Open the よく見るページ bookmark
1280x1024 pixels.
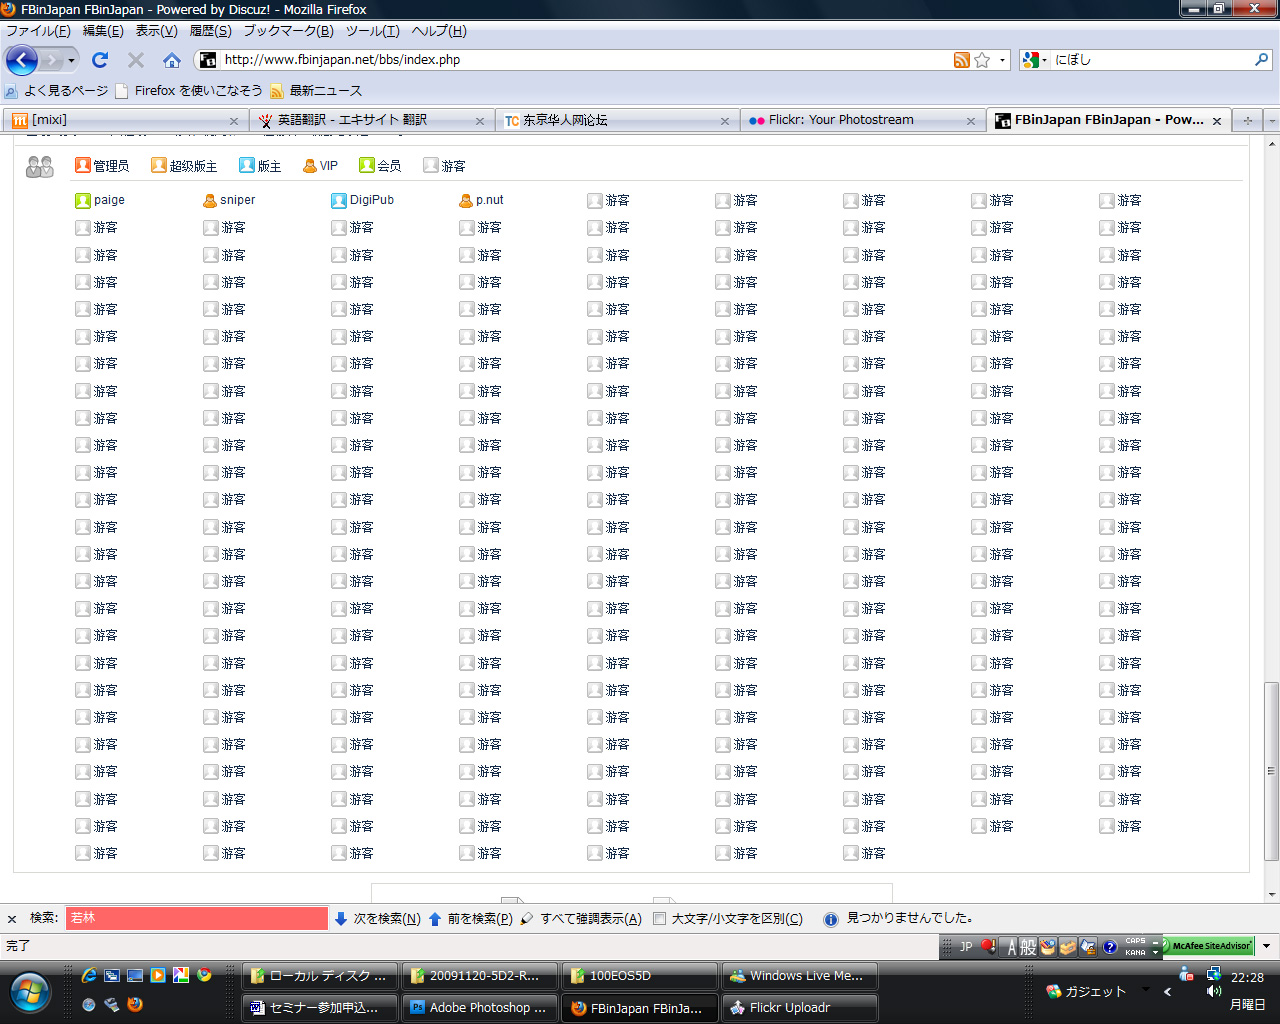click(56, 91)
